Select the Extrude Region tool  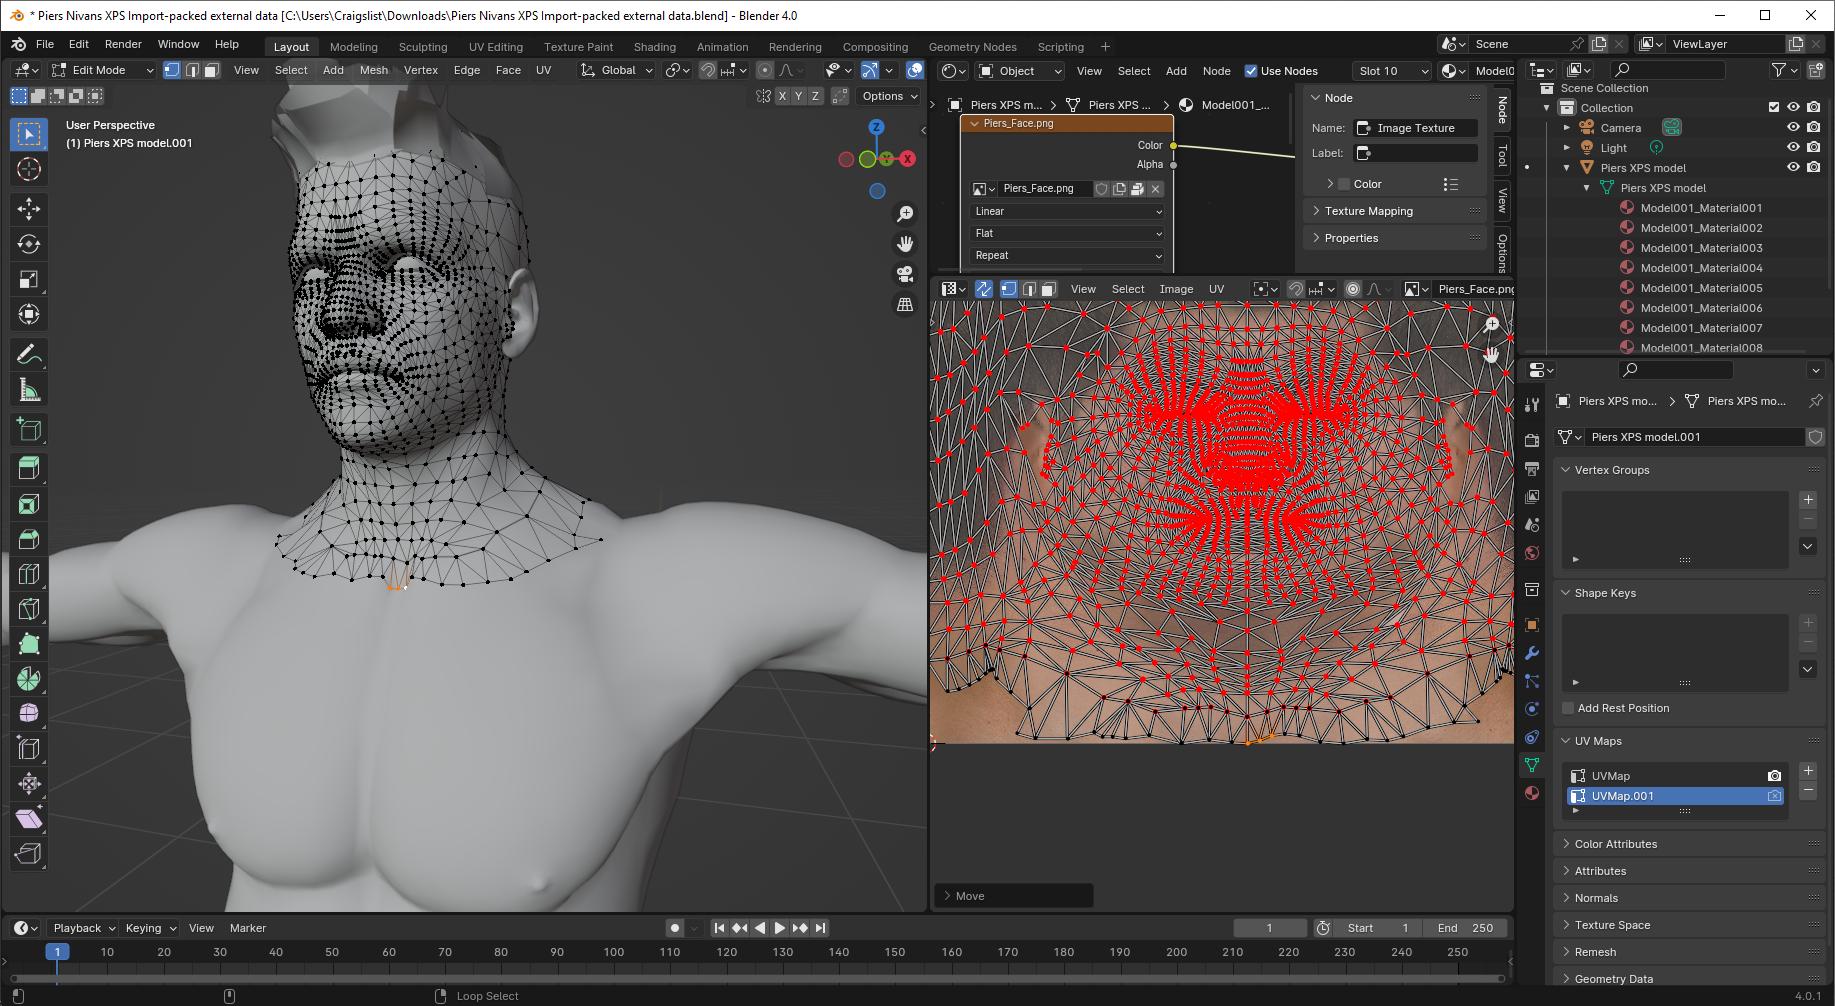click(29, 468)
